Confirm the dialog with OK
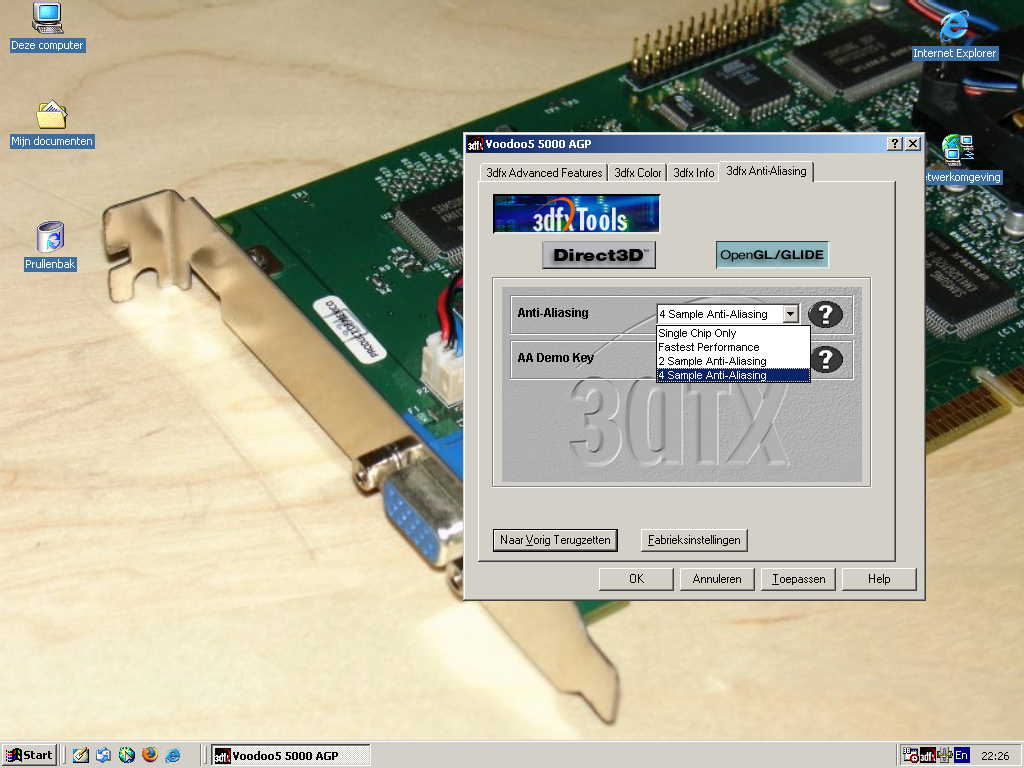The width and height of the screenshot is (1024, 768). pos(636,579)
